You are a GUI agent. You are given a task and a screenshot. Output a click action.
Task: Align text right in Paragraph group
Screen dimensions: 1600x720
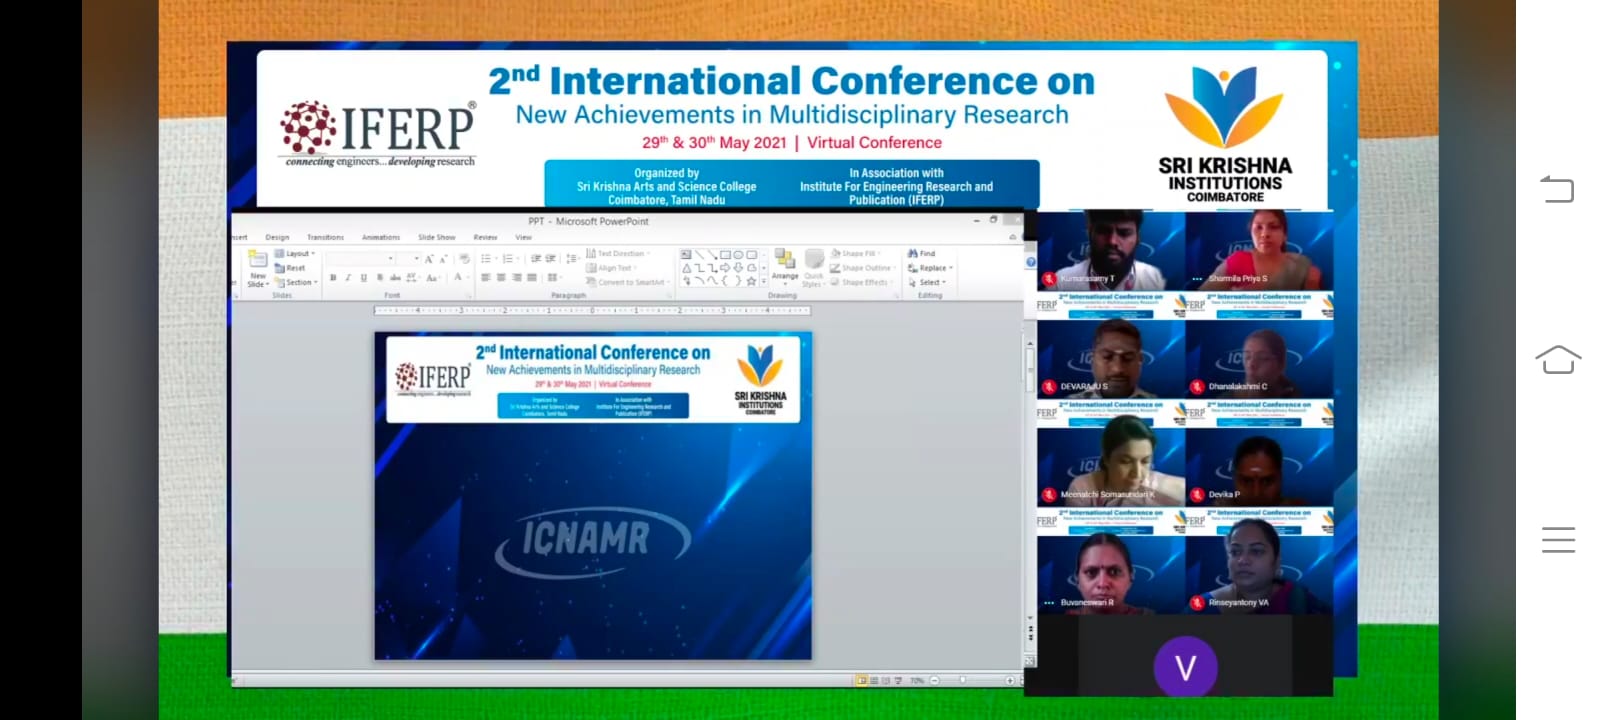coord(517,277)
